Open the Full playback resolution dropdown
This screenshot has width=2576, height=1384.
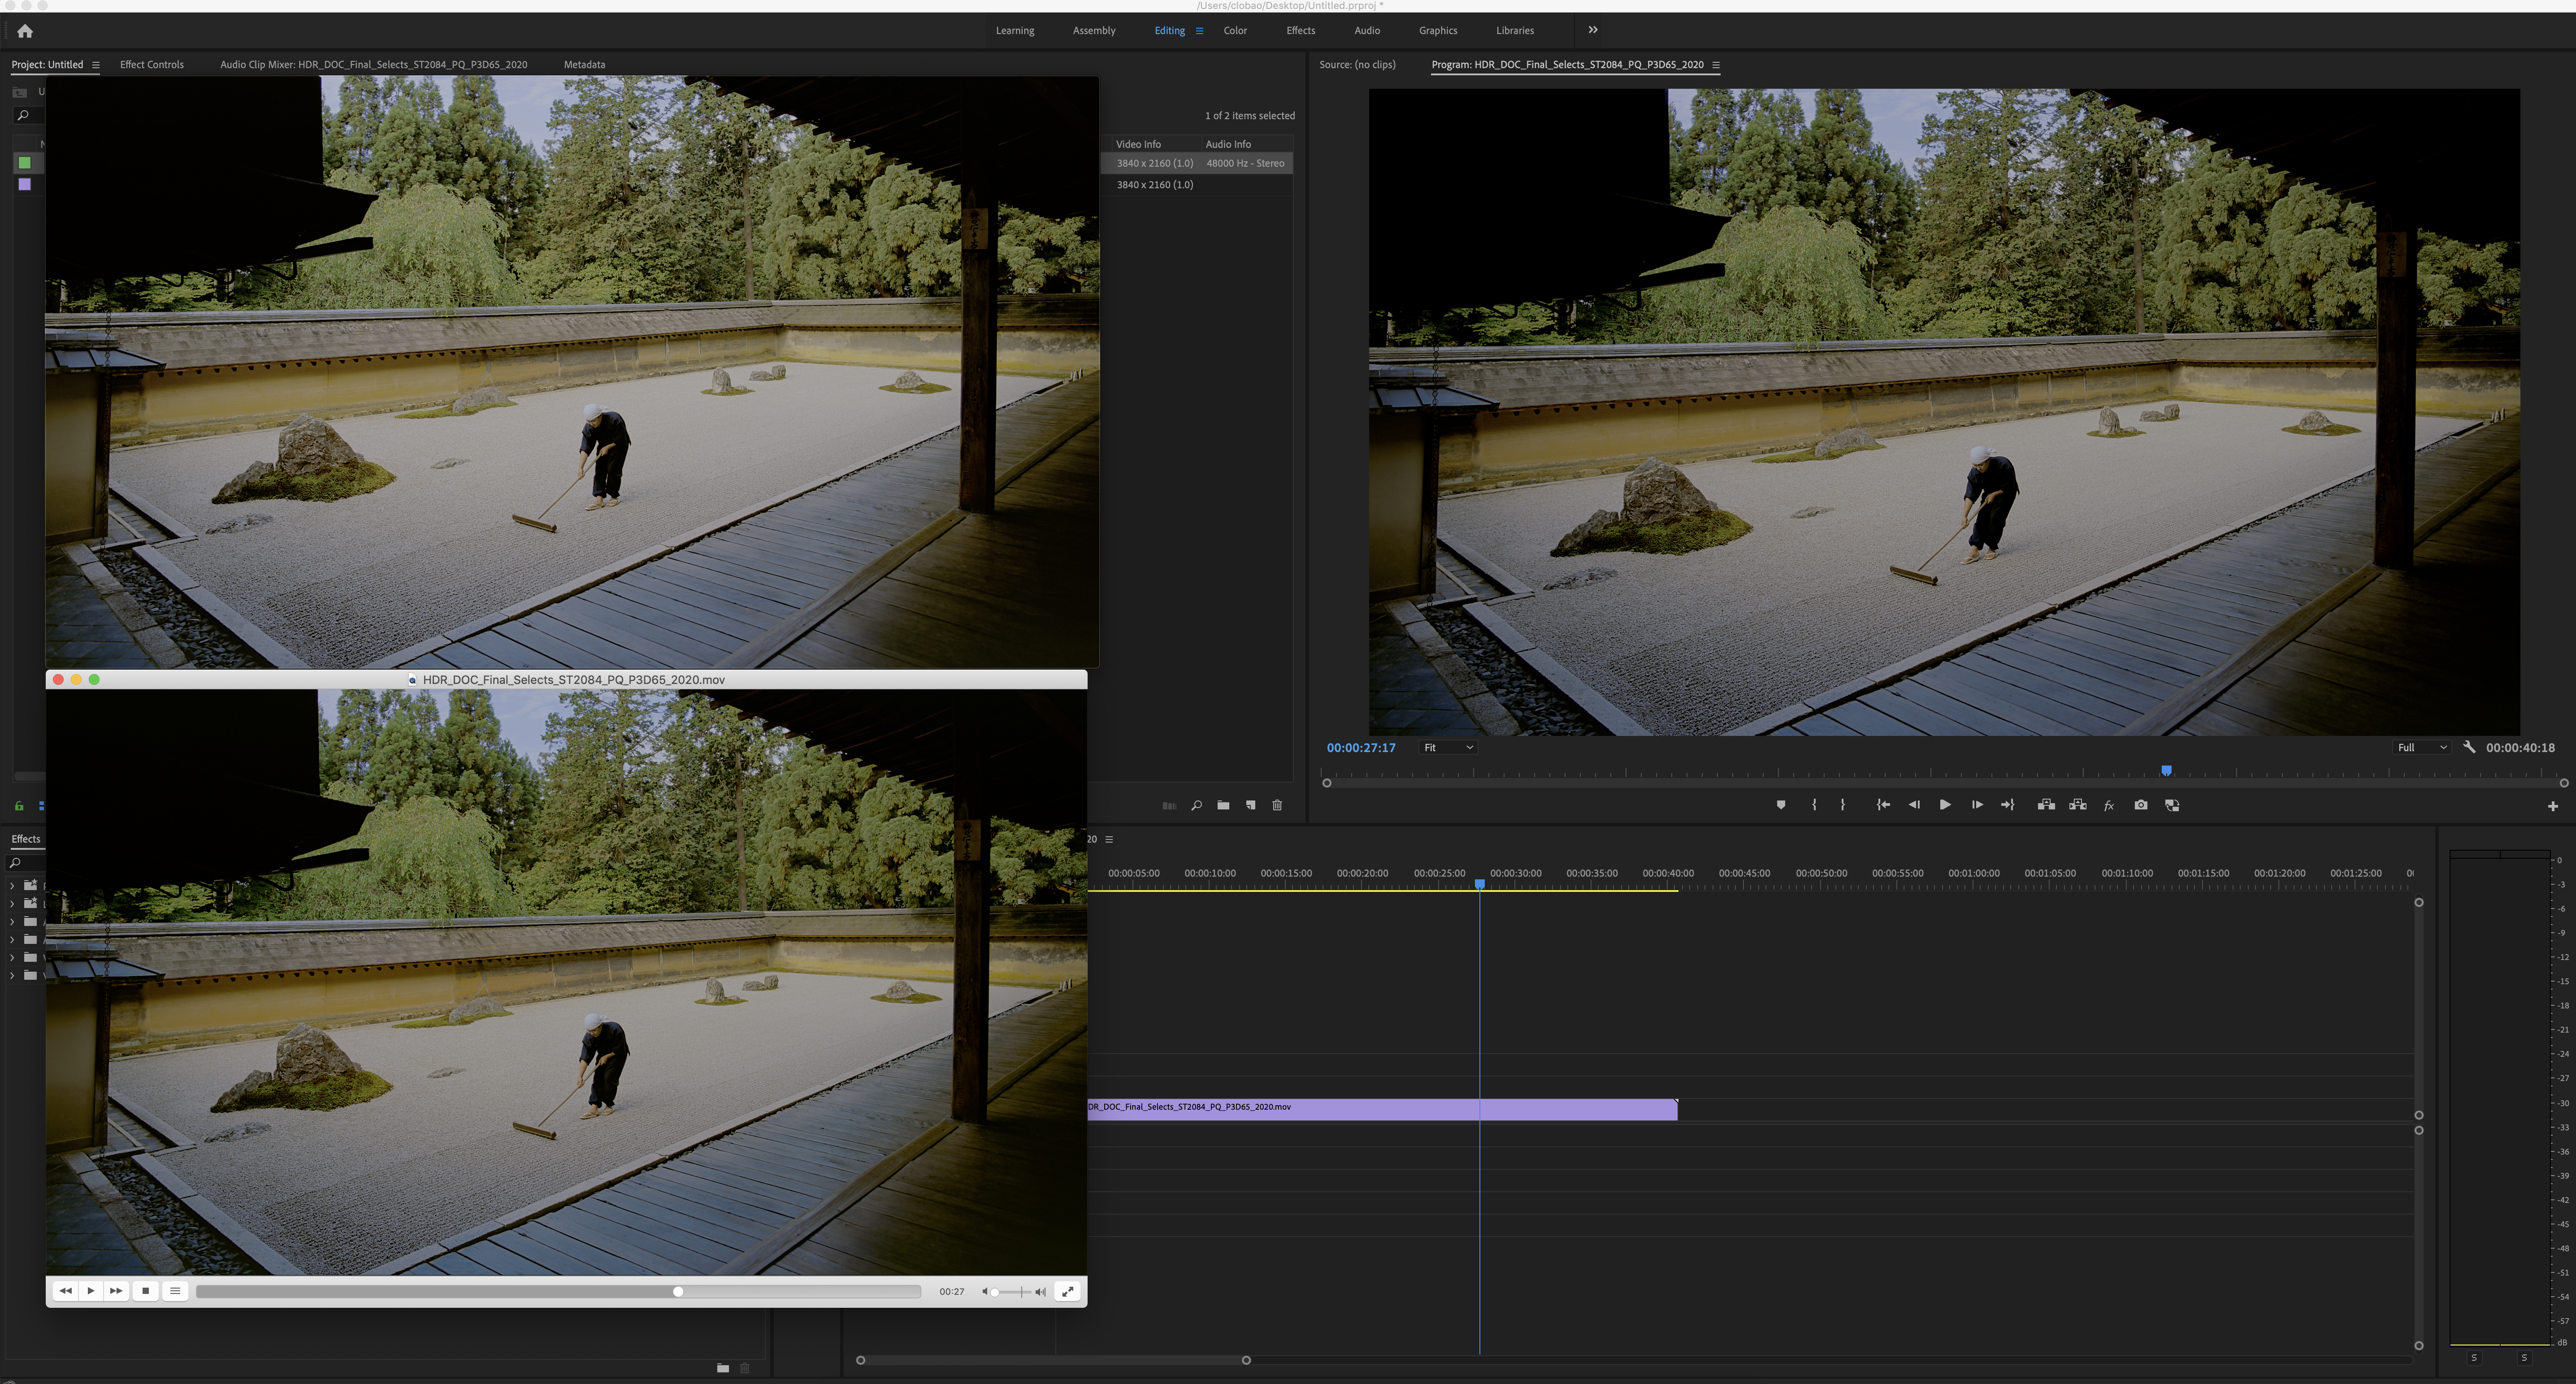point(2422,747)
